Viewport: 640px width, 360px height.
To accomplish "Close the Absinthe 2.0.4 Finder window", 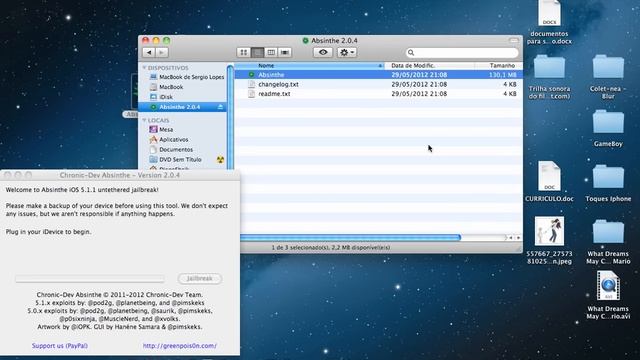I will tap(146, 40).
